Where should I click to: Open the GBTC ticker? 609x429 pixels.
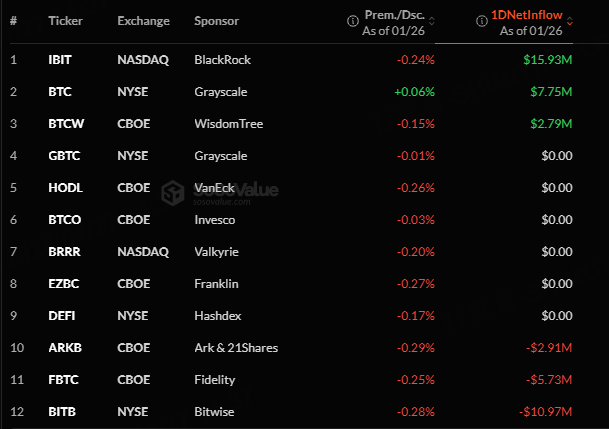pyautogui.click(x=64, y=156)
